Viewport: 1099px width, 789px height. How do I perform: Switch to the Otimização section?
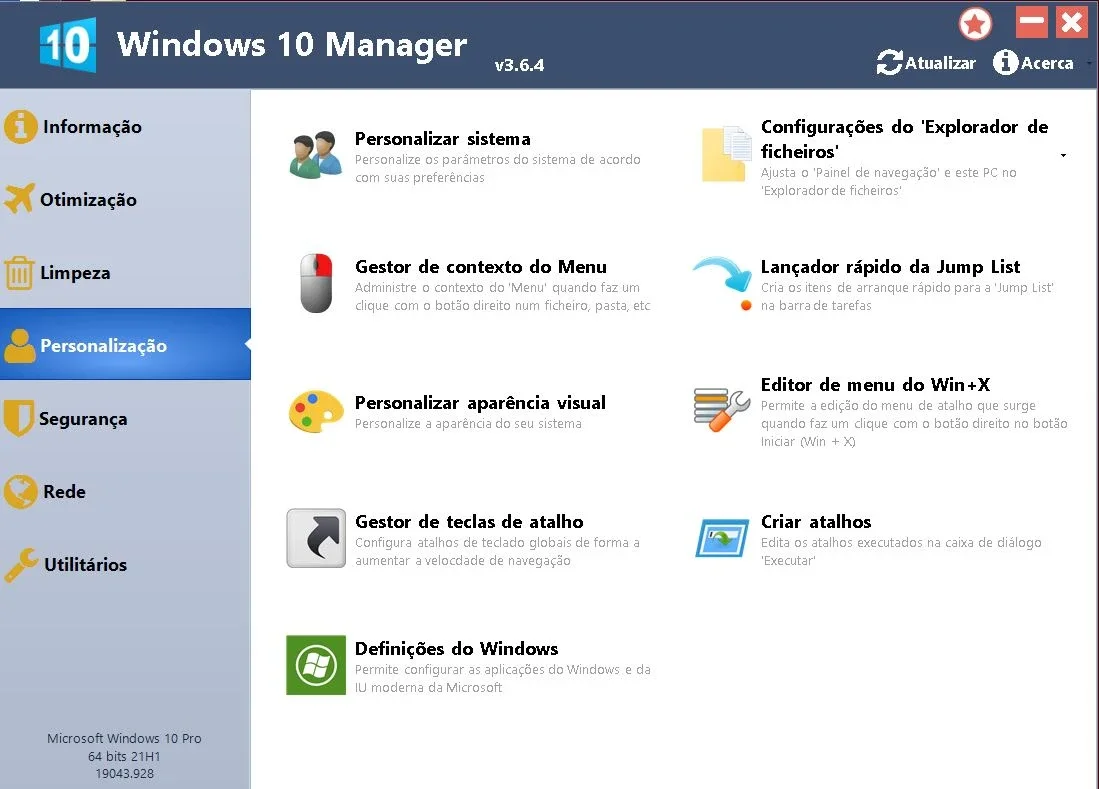click(x=125, y=200)
